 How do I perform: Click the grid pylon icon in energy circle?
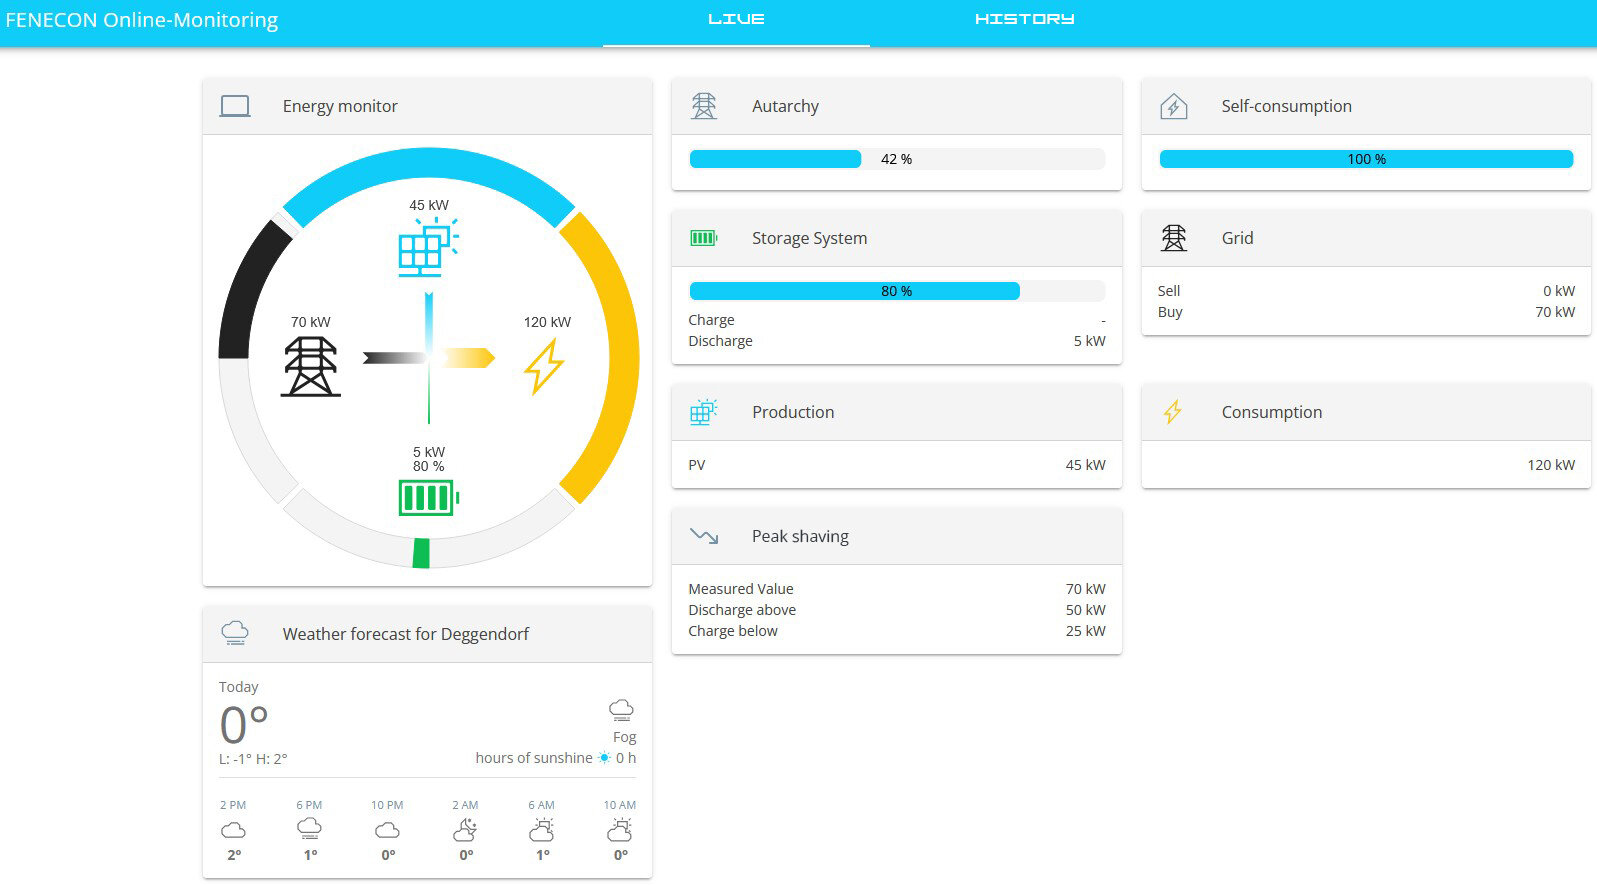coord(310,366)
